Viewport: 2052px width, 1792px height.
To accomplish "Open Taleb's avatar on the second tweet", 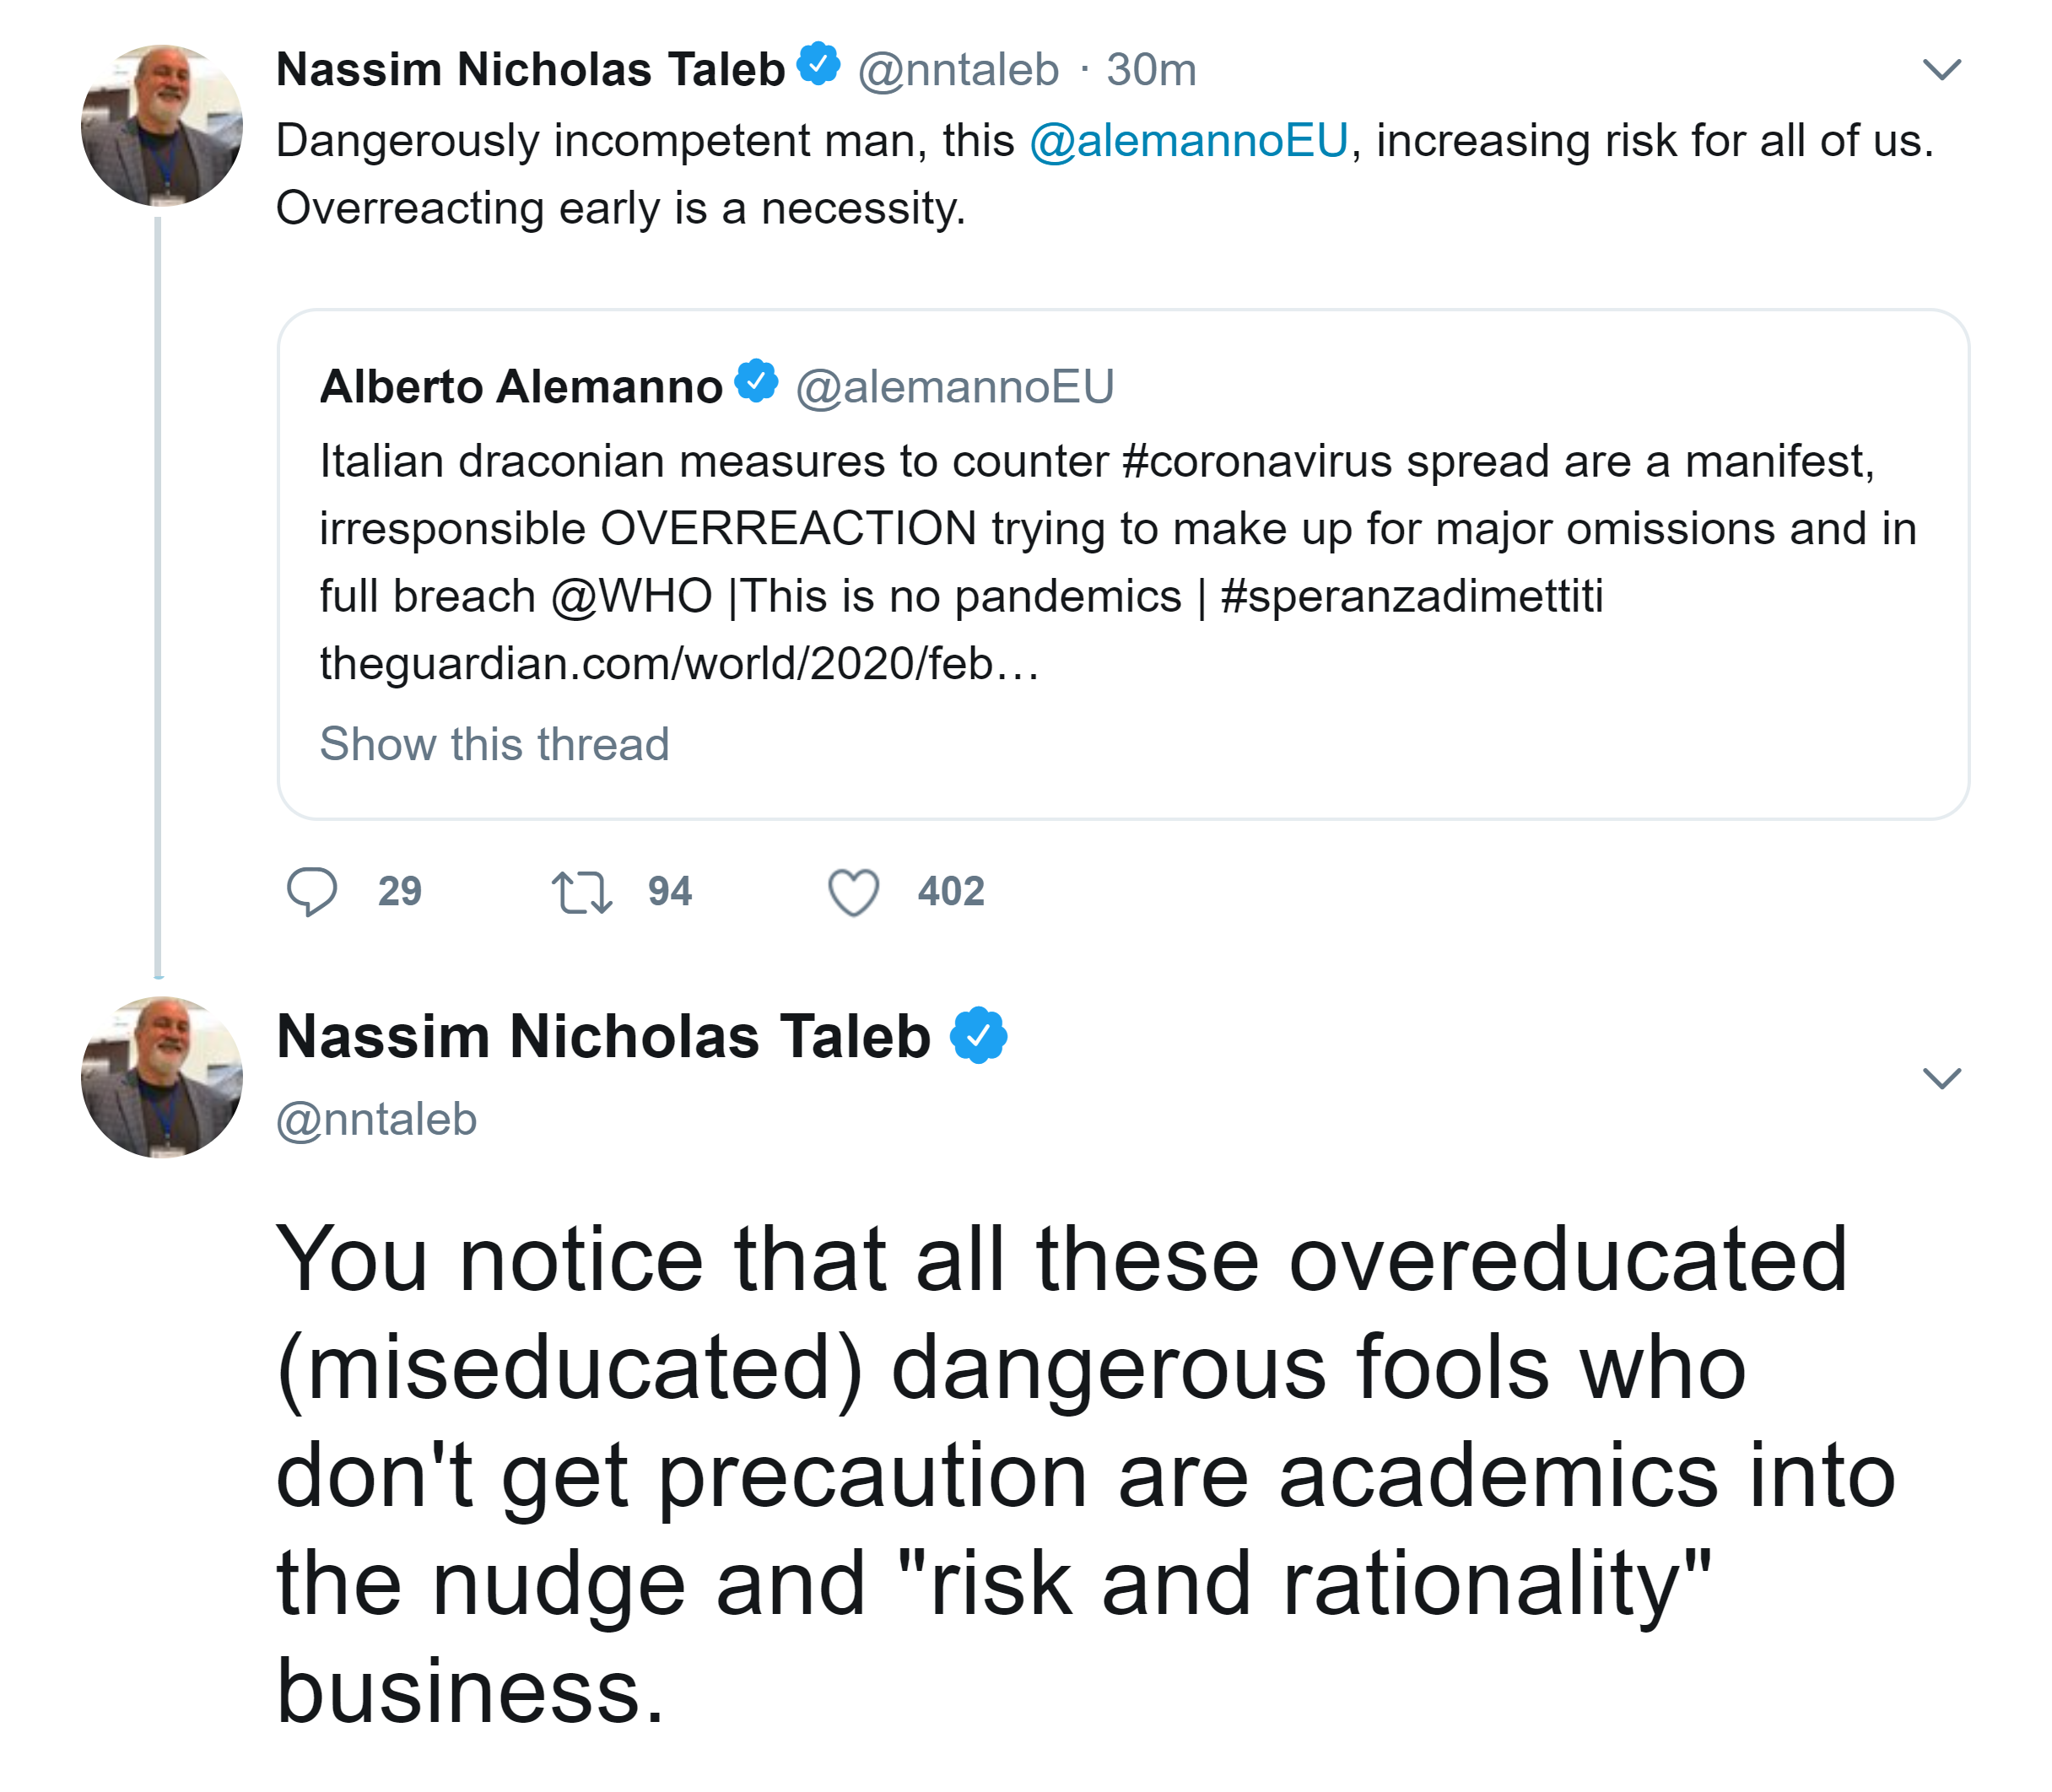I will 162,1078.
